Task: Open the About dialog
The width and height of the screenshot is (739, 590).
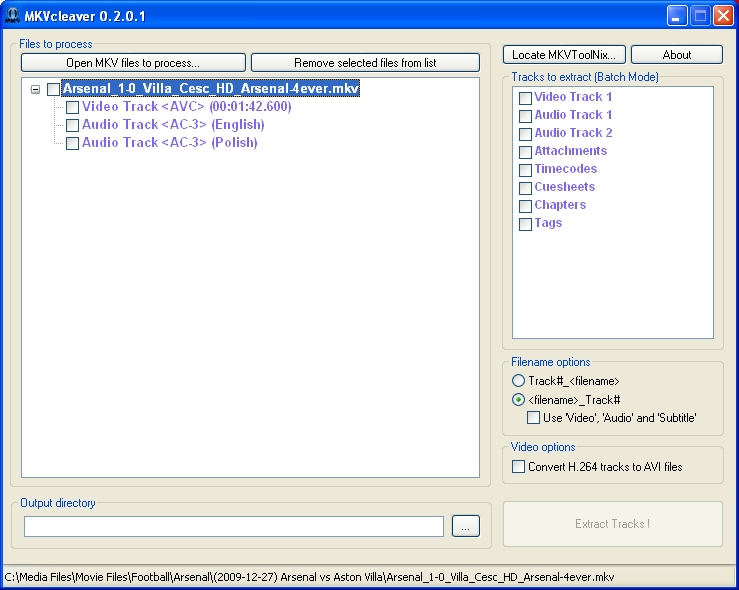Action: tap(676, 55)
